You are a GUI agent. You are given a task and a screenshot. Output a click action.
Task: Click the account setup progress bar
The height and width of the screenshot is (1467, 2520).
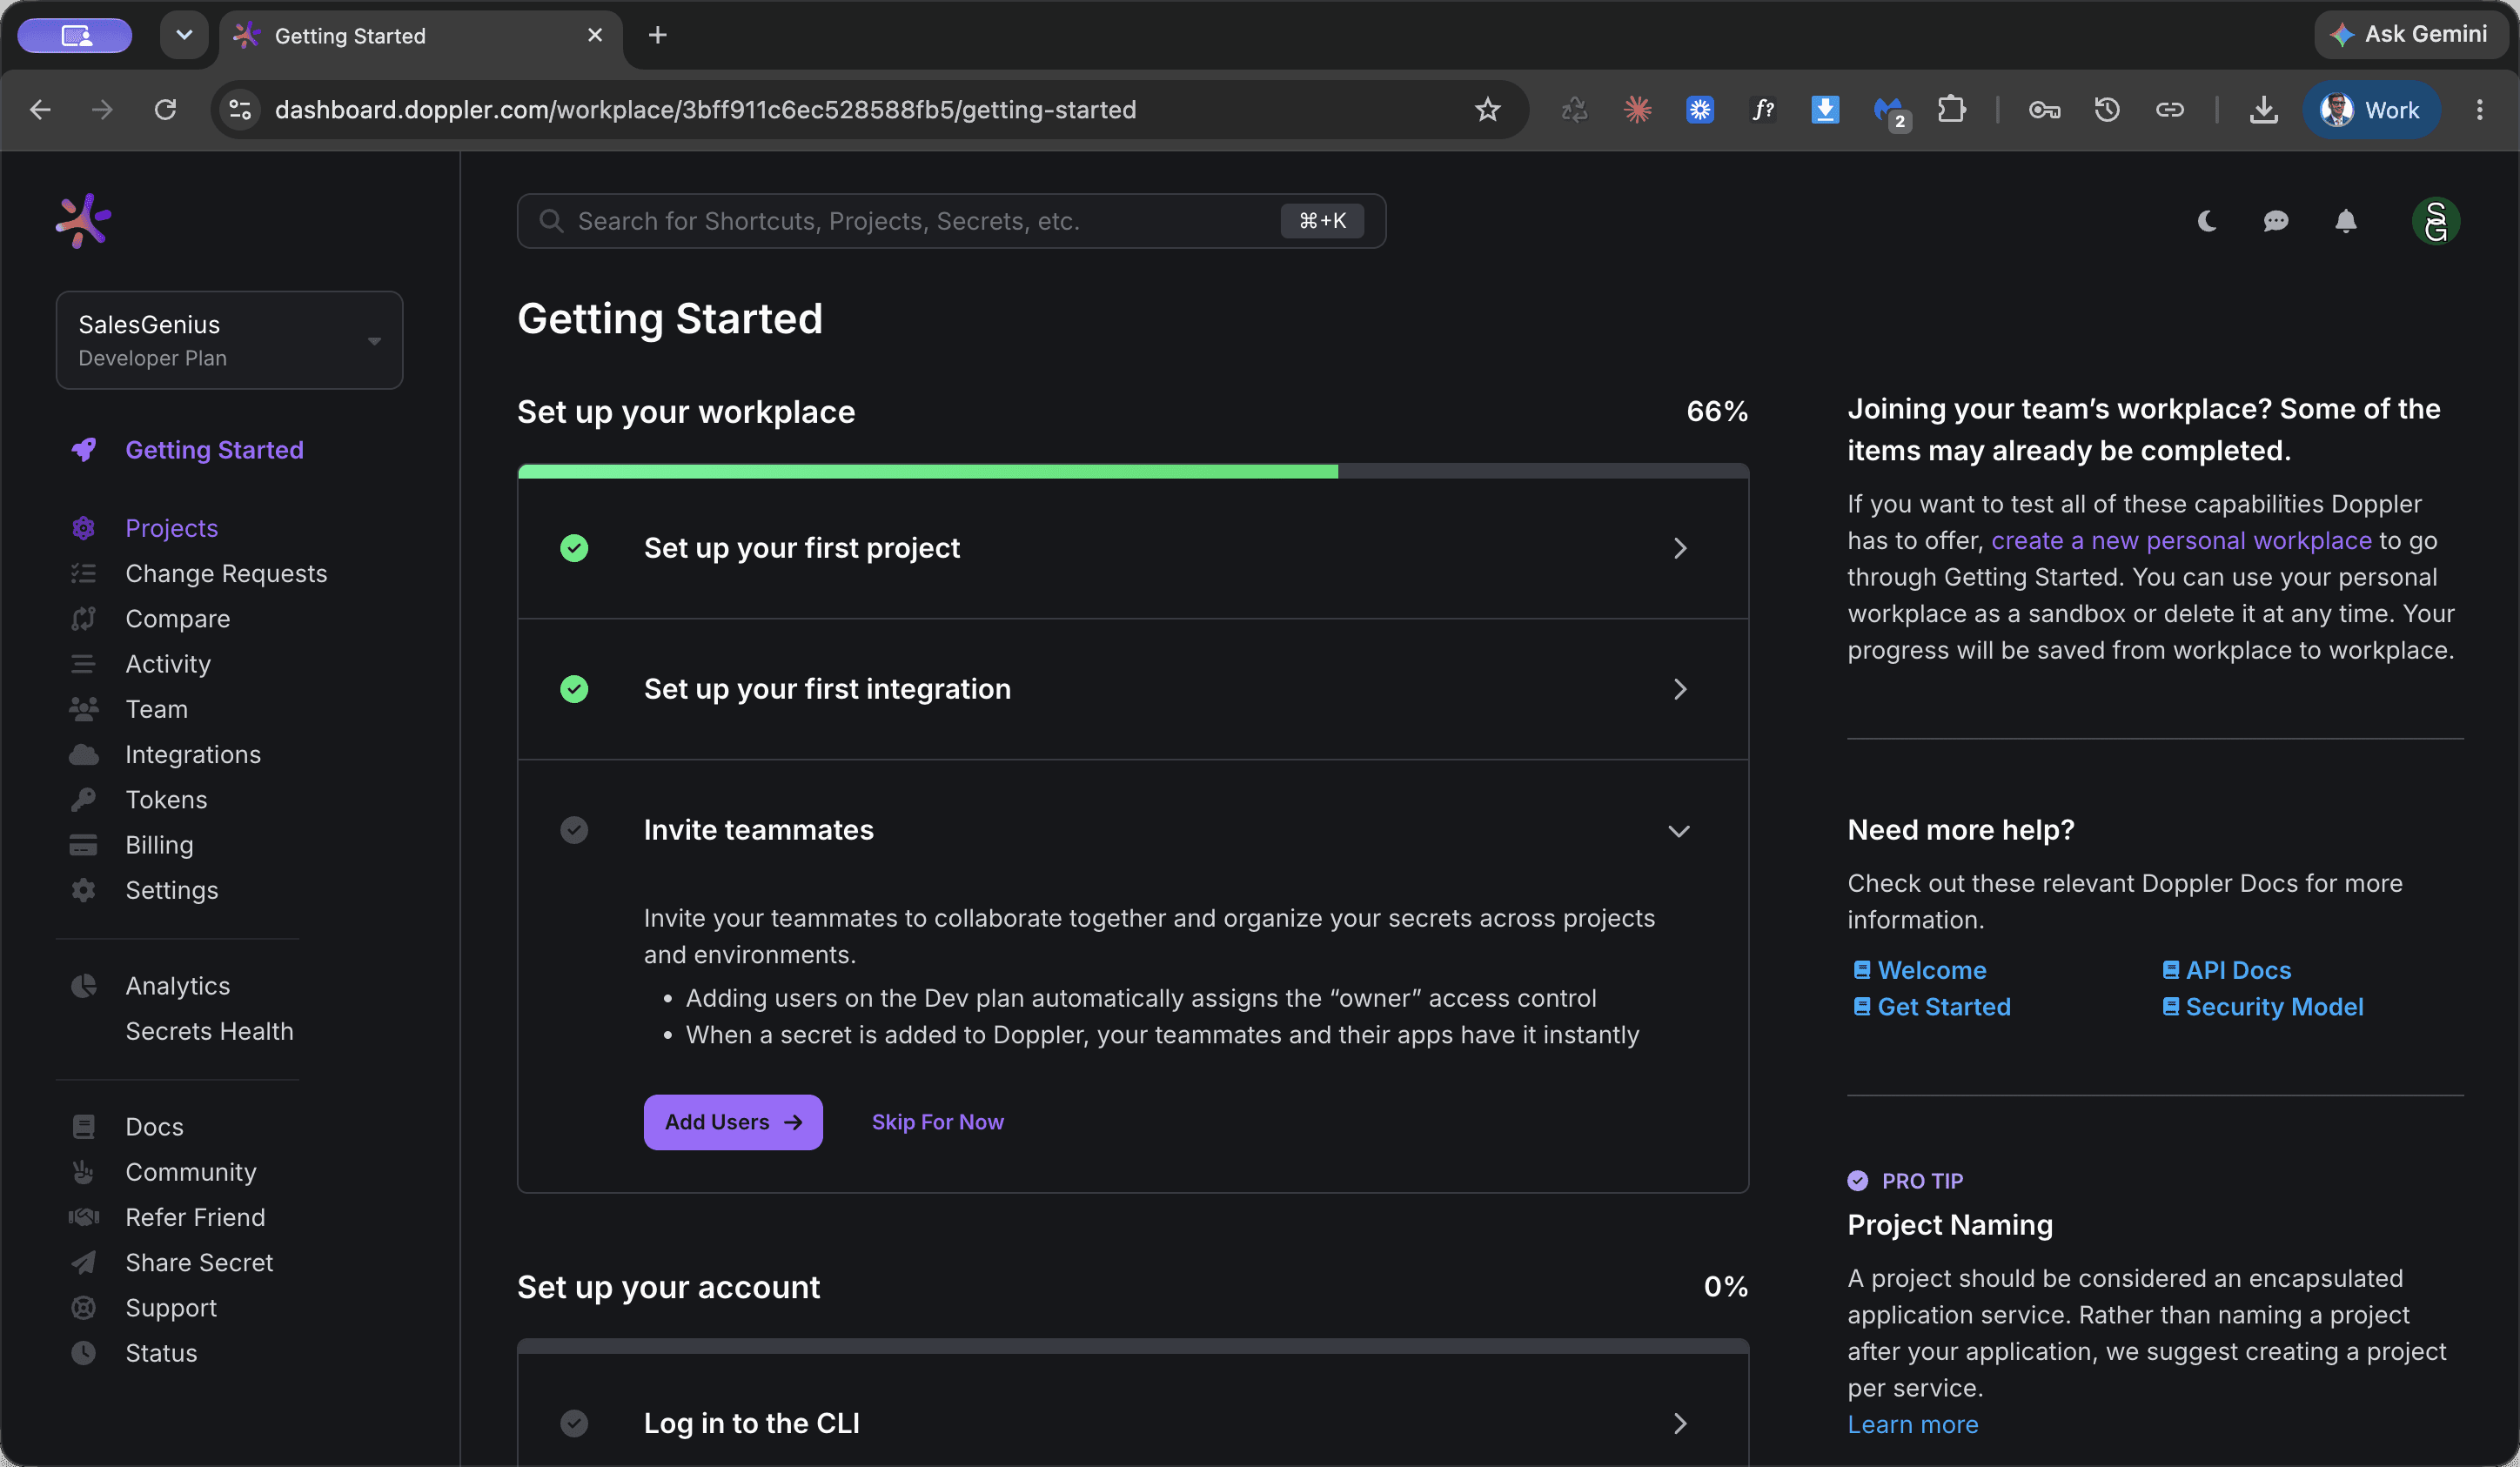(x=1133, y=1346)
